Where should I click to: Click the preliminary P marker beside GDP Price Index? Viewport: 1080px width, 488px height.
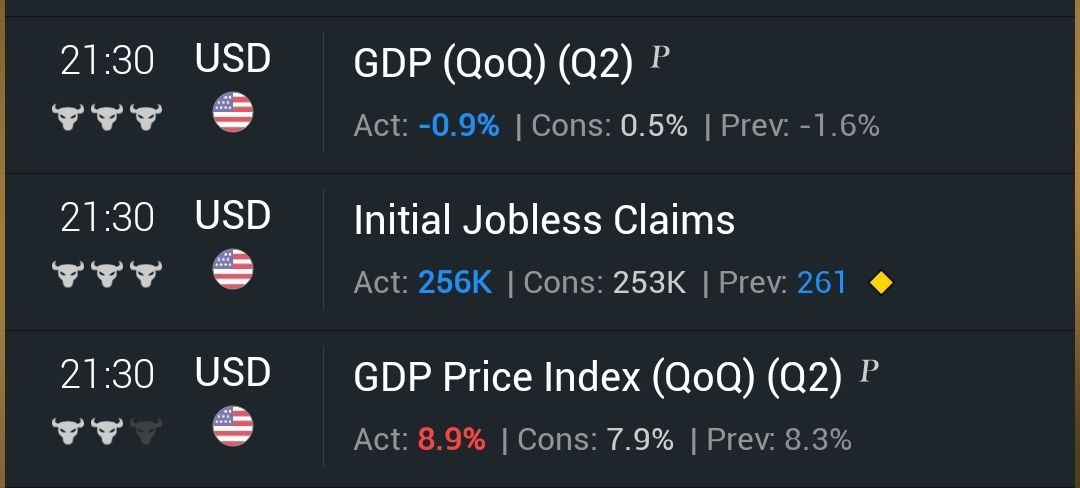click(869, 372)
